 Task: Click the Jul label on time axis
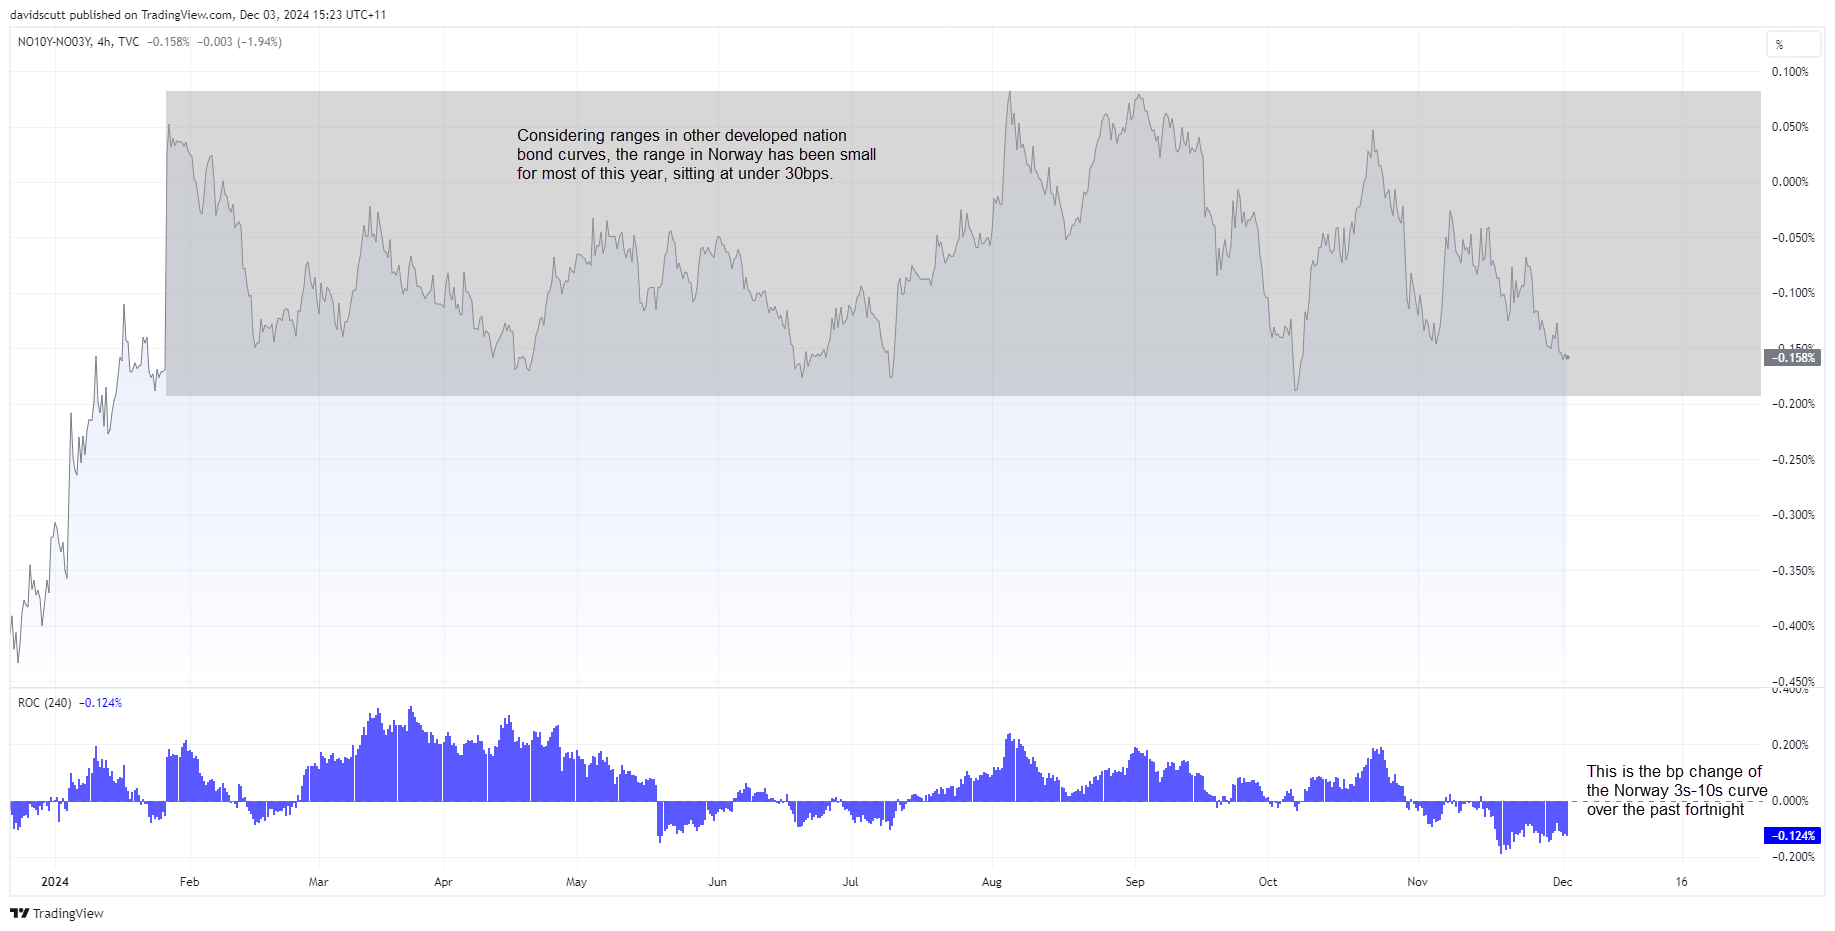[x=850, y=882]
